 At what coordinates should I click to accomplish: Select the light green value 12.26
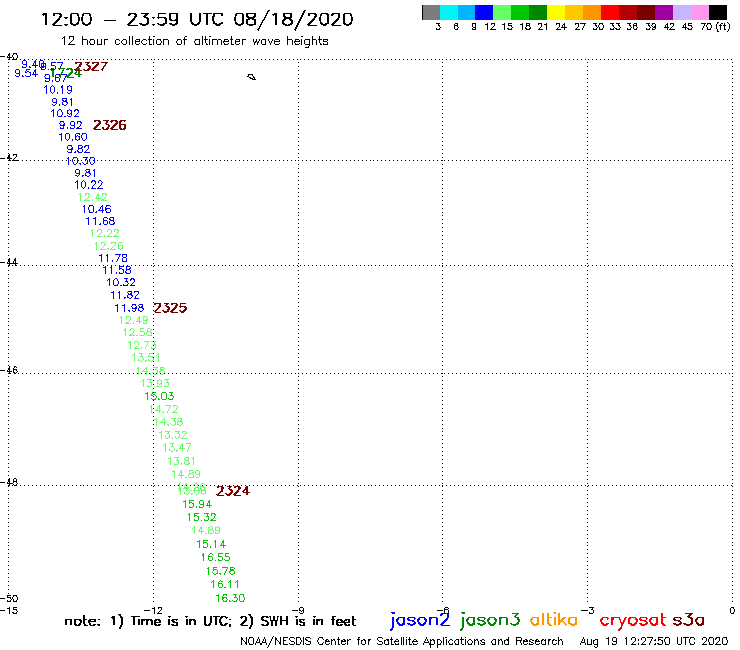(109, 246)
